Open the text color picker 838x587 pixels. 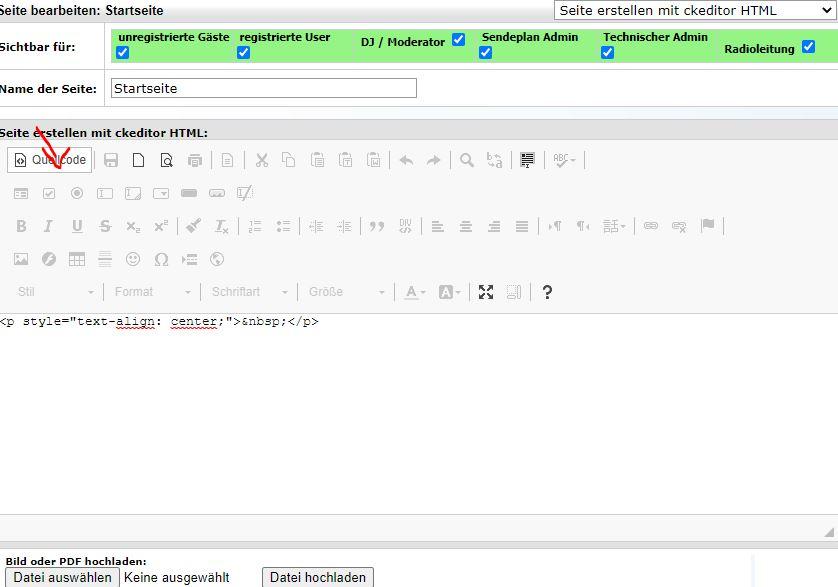point(415,292)
